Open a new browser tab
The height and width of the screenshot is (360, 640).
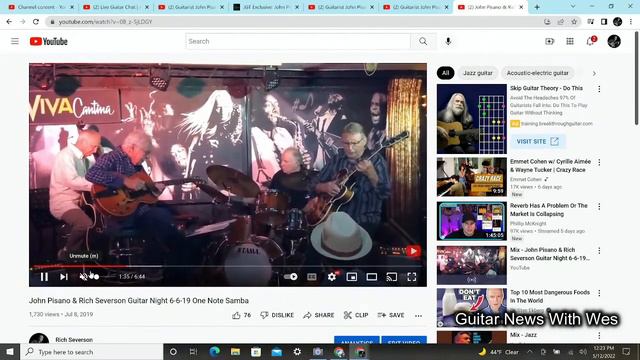tap(537, 7)
